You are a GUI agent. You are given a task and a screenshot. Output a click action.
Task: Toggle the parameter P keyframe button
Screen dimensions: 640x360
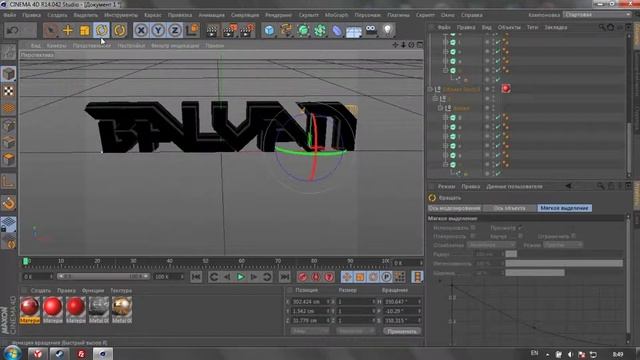click(x=386, y=277)
